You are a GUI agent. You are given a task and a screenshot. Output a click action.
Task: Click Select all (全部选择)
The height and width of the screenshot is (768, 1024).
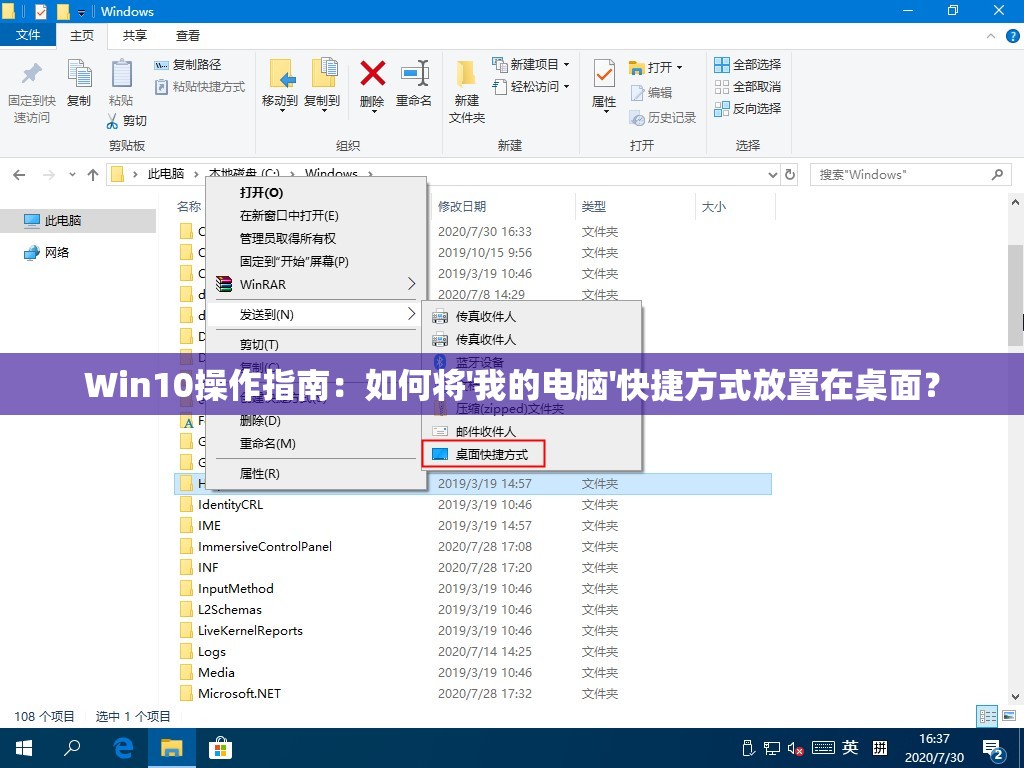pyautogui.click(x=748, y=65)
